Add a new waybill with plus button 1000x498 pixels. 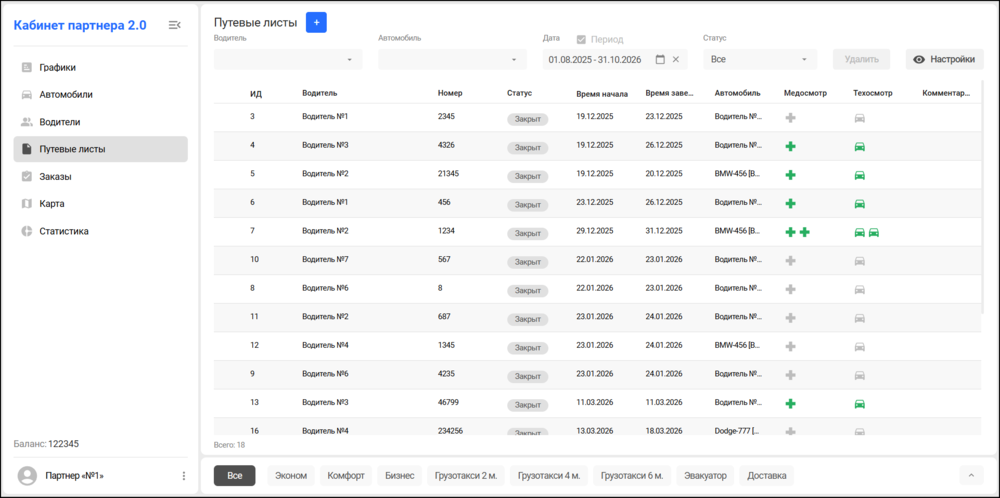click(316, 23)
